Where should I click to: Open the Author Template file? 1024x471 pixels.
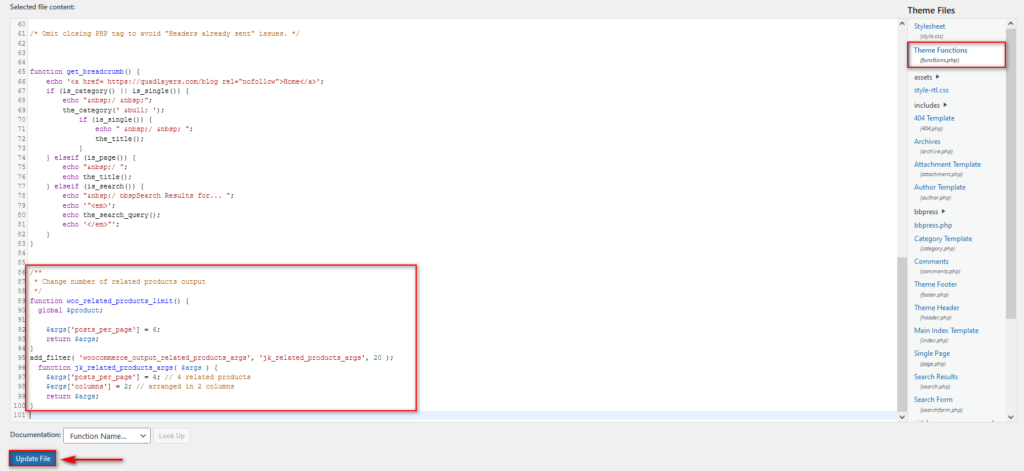[940, 187]
